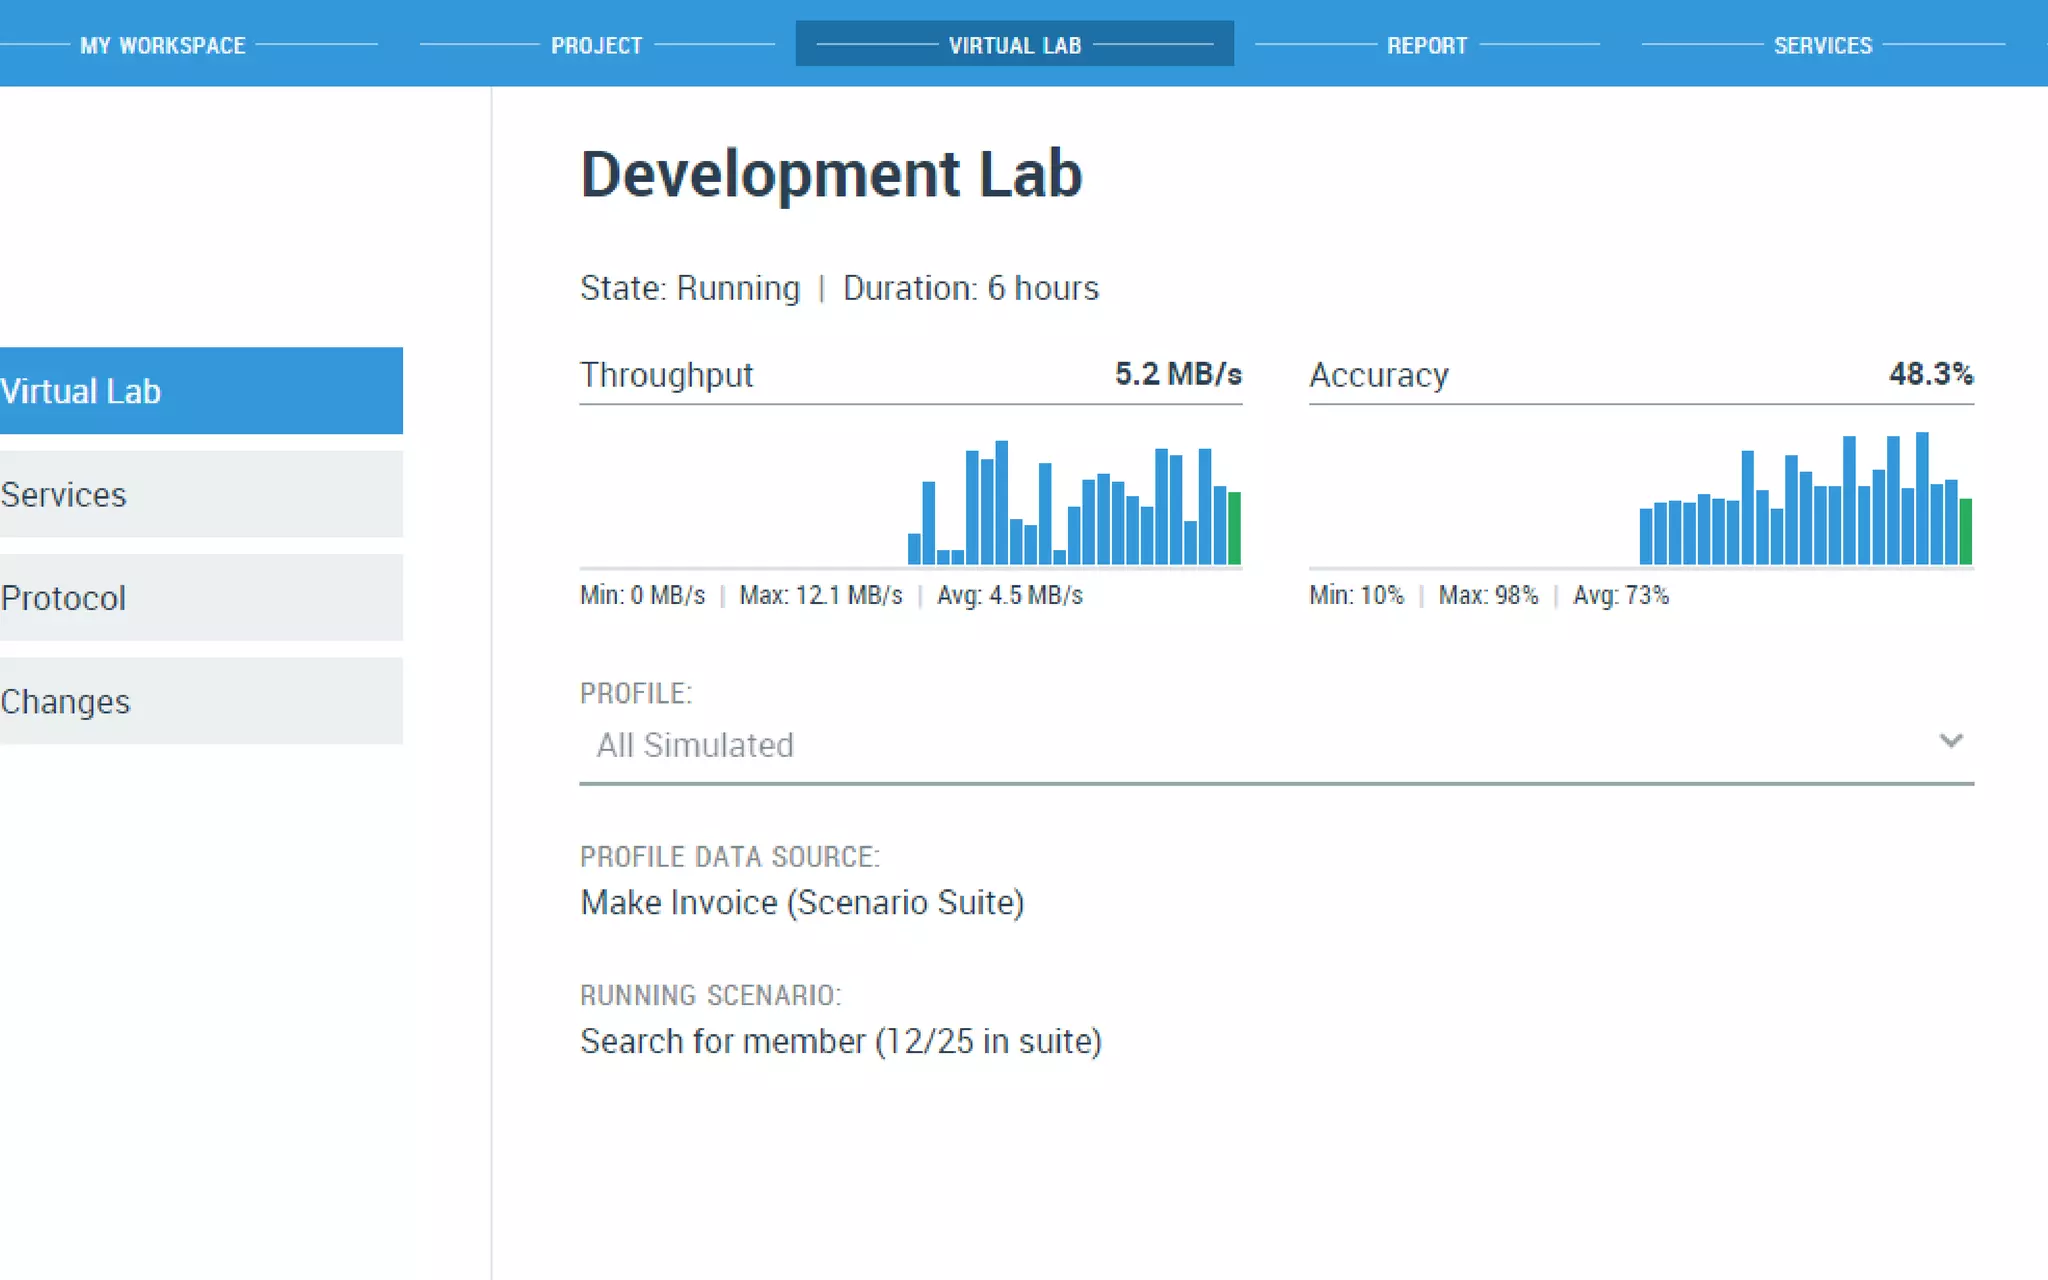Viewport: 2048px width, 1280px height.
Task: Expand the Profile dropdown chevron
Action: (1950, 741)
